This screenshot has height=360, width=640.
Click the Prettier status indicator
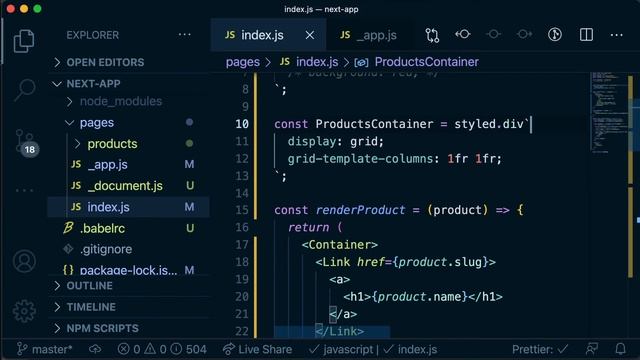pyautogui.click(x=540, y=349)
